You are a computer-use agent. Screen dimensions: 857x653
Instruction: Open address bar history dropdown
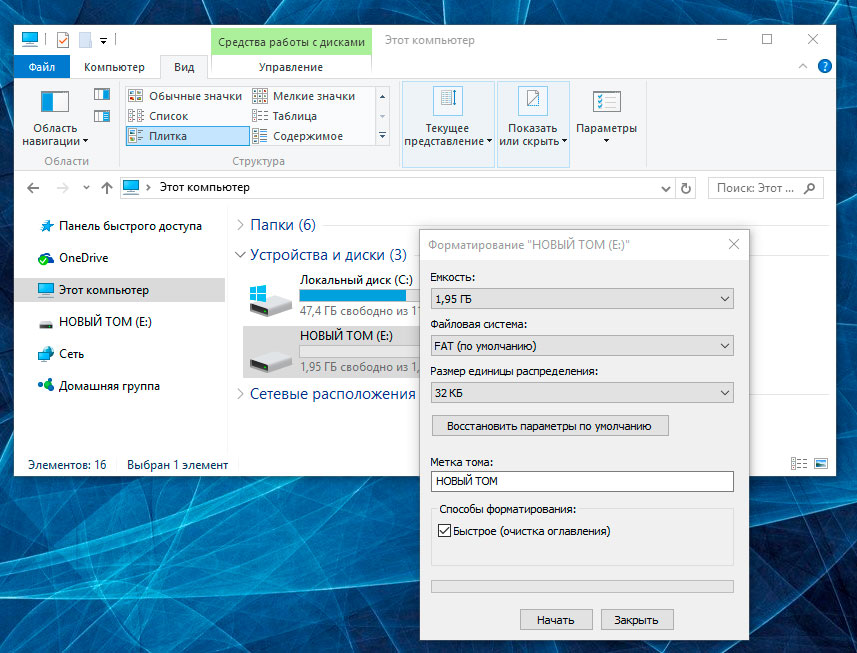pos(666,189)
